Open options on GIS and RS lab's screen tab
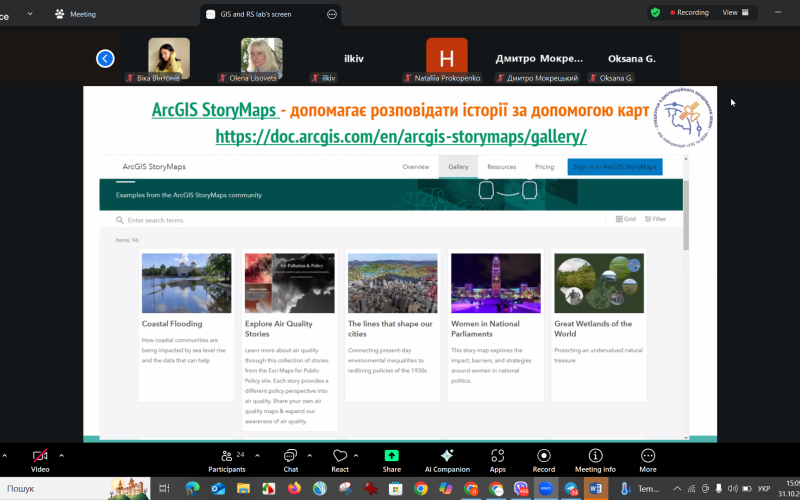800x500 pixels. 332,14
